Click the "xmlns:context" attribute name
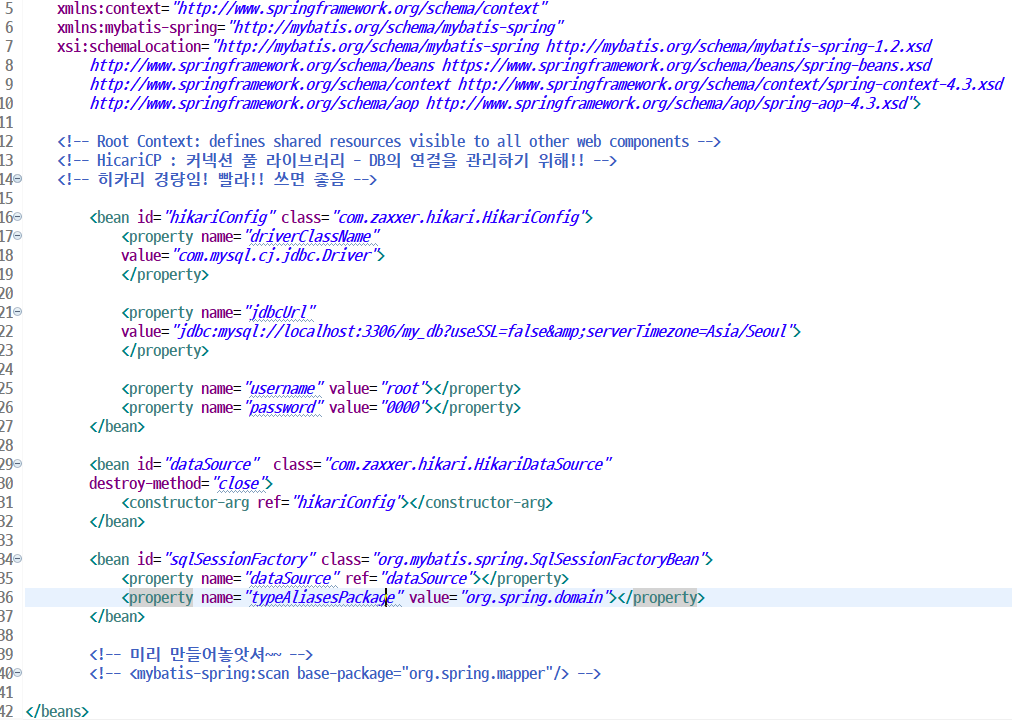1012x720 pixels. (x=109, y=8)
